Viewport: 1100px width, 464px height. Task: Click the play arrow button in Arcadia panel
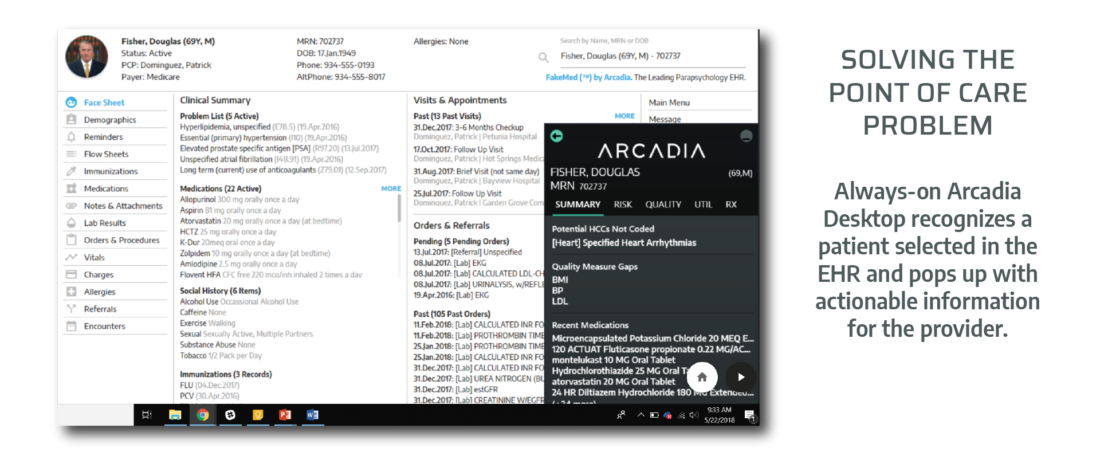[x=741, y=377]
